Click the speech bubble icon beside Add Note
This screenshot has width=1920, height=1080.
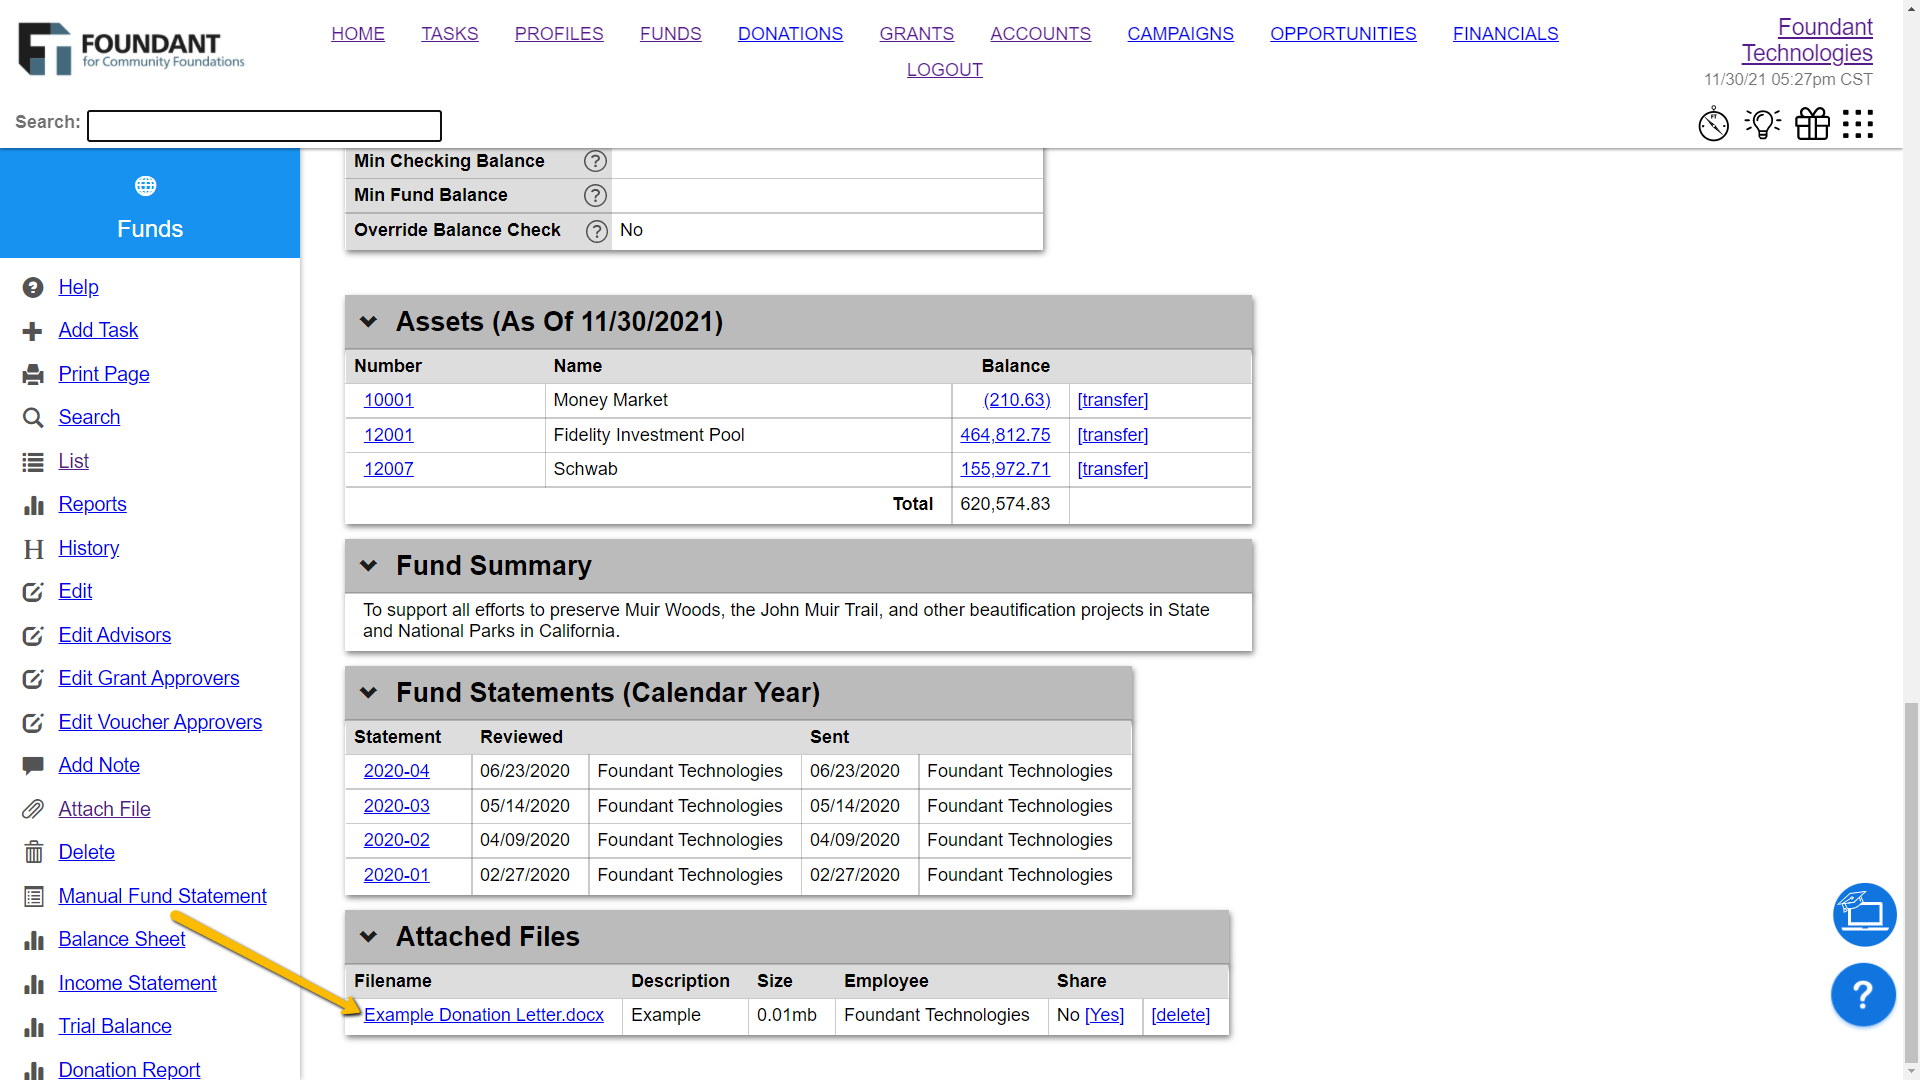click(33, 766)
